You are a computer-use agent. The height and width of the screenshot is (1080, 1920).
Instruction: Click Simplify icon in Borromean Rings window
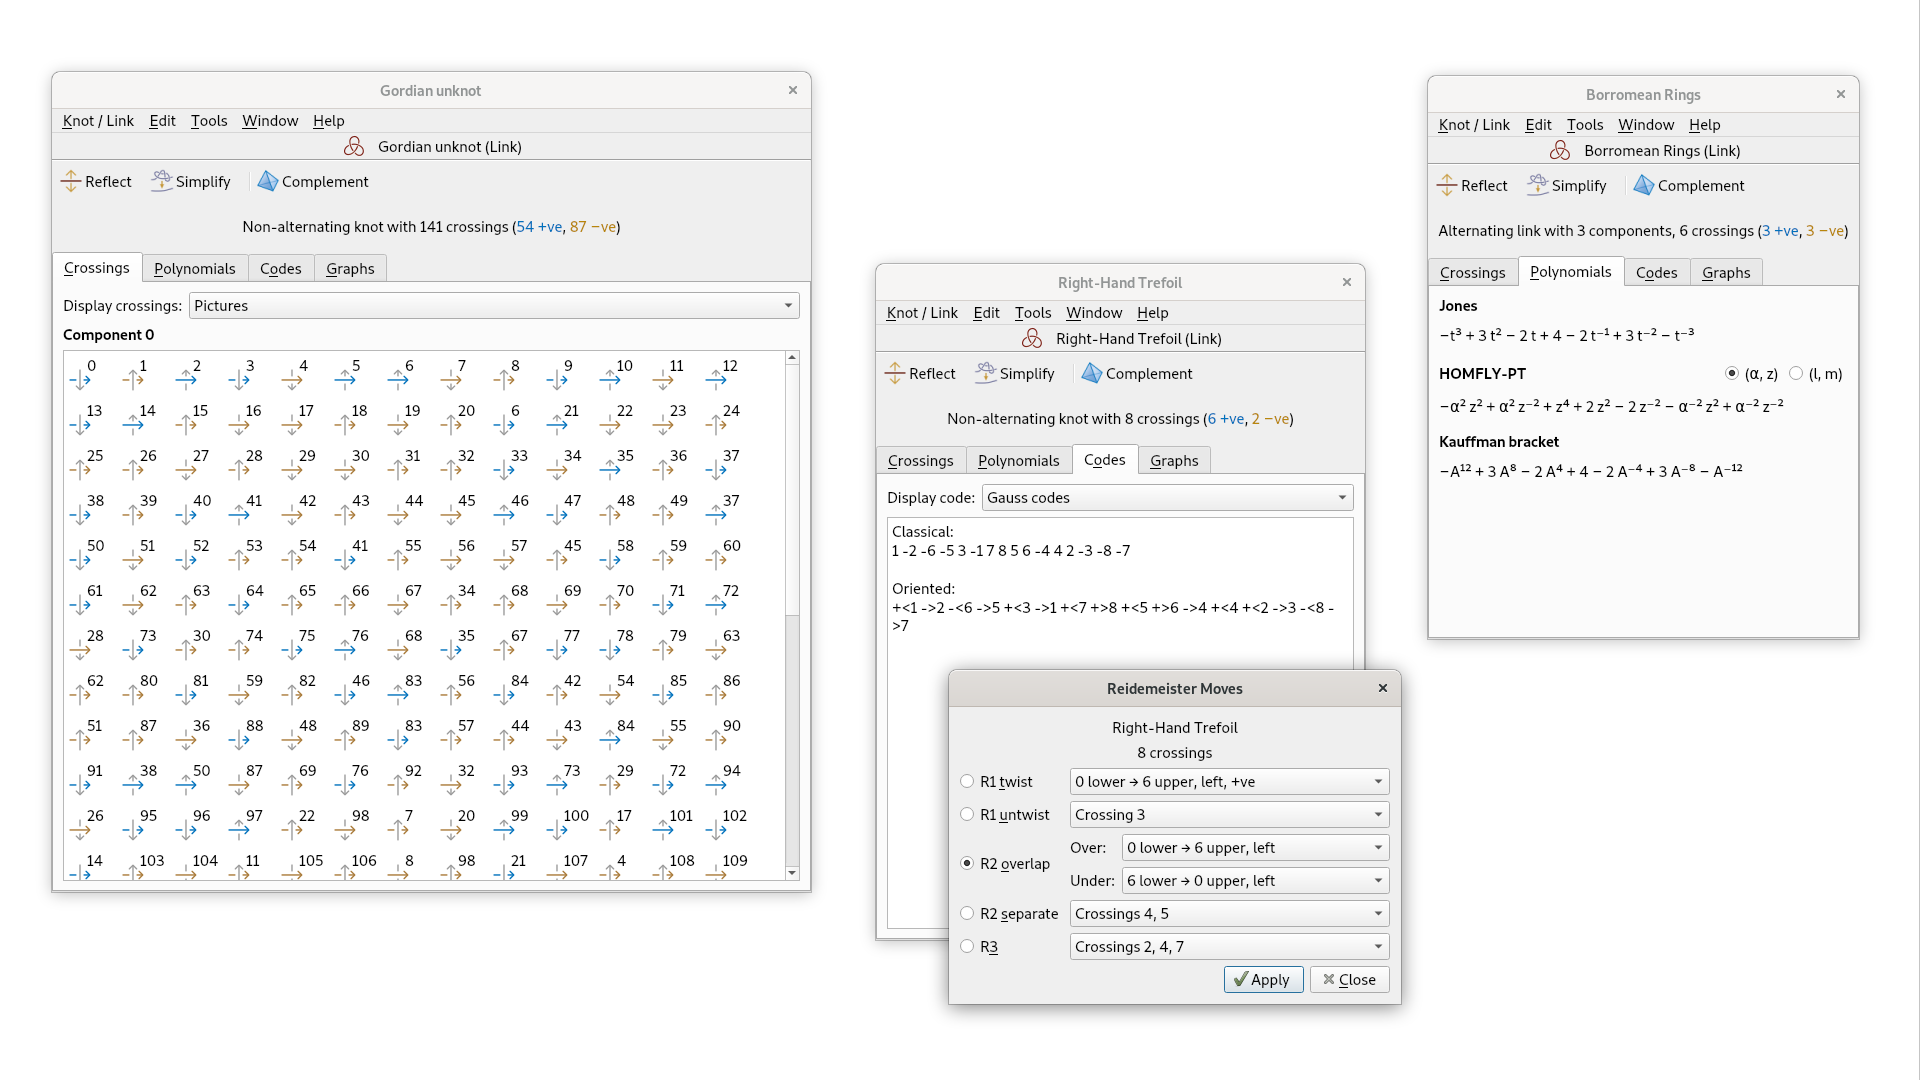click(1537, 185)
